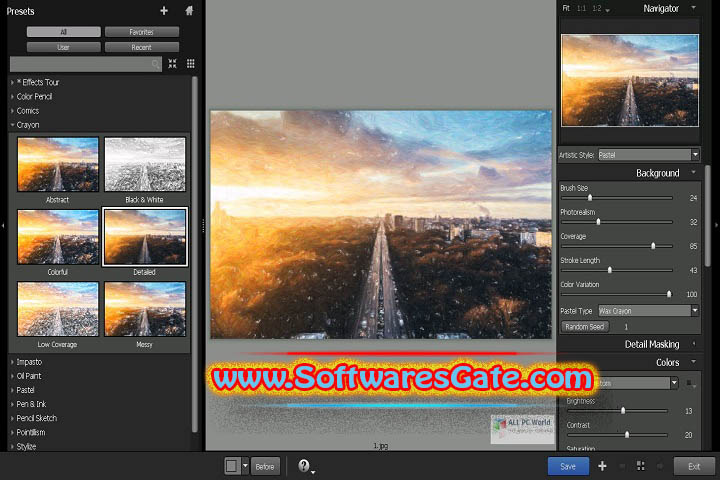Open the navigator zoom dropdown arrow
The height and width of the screenshot is (480, 720).
[608, 10]
